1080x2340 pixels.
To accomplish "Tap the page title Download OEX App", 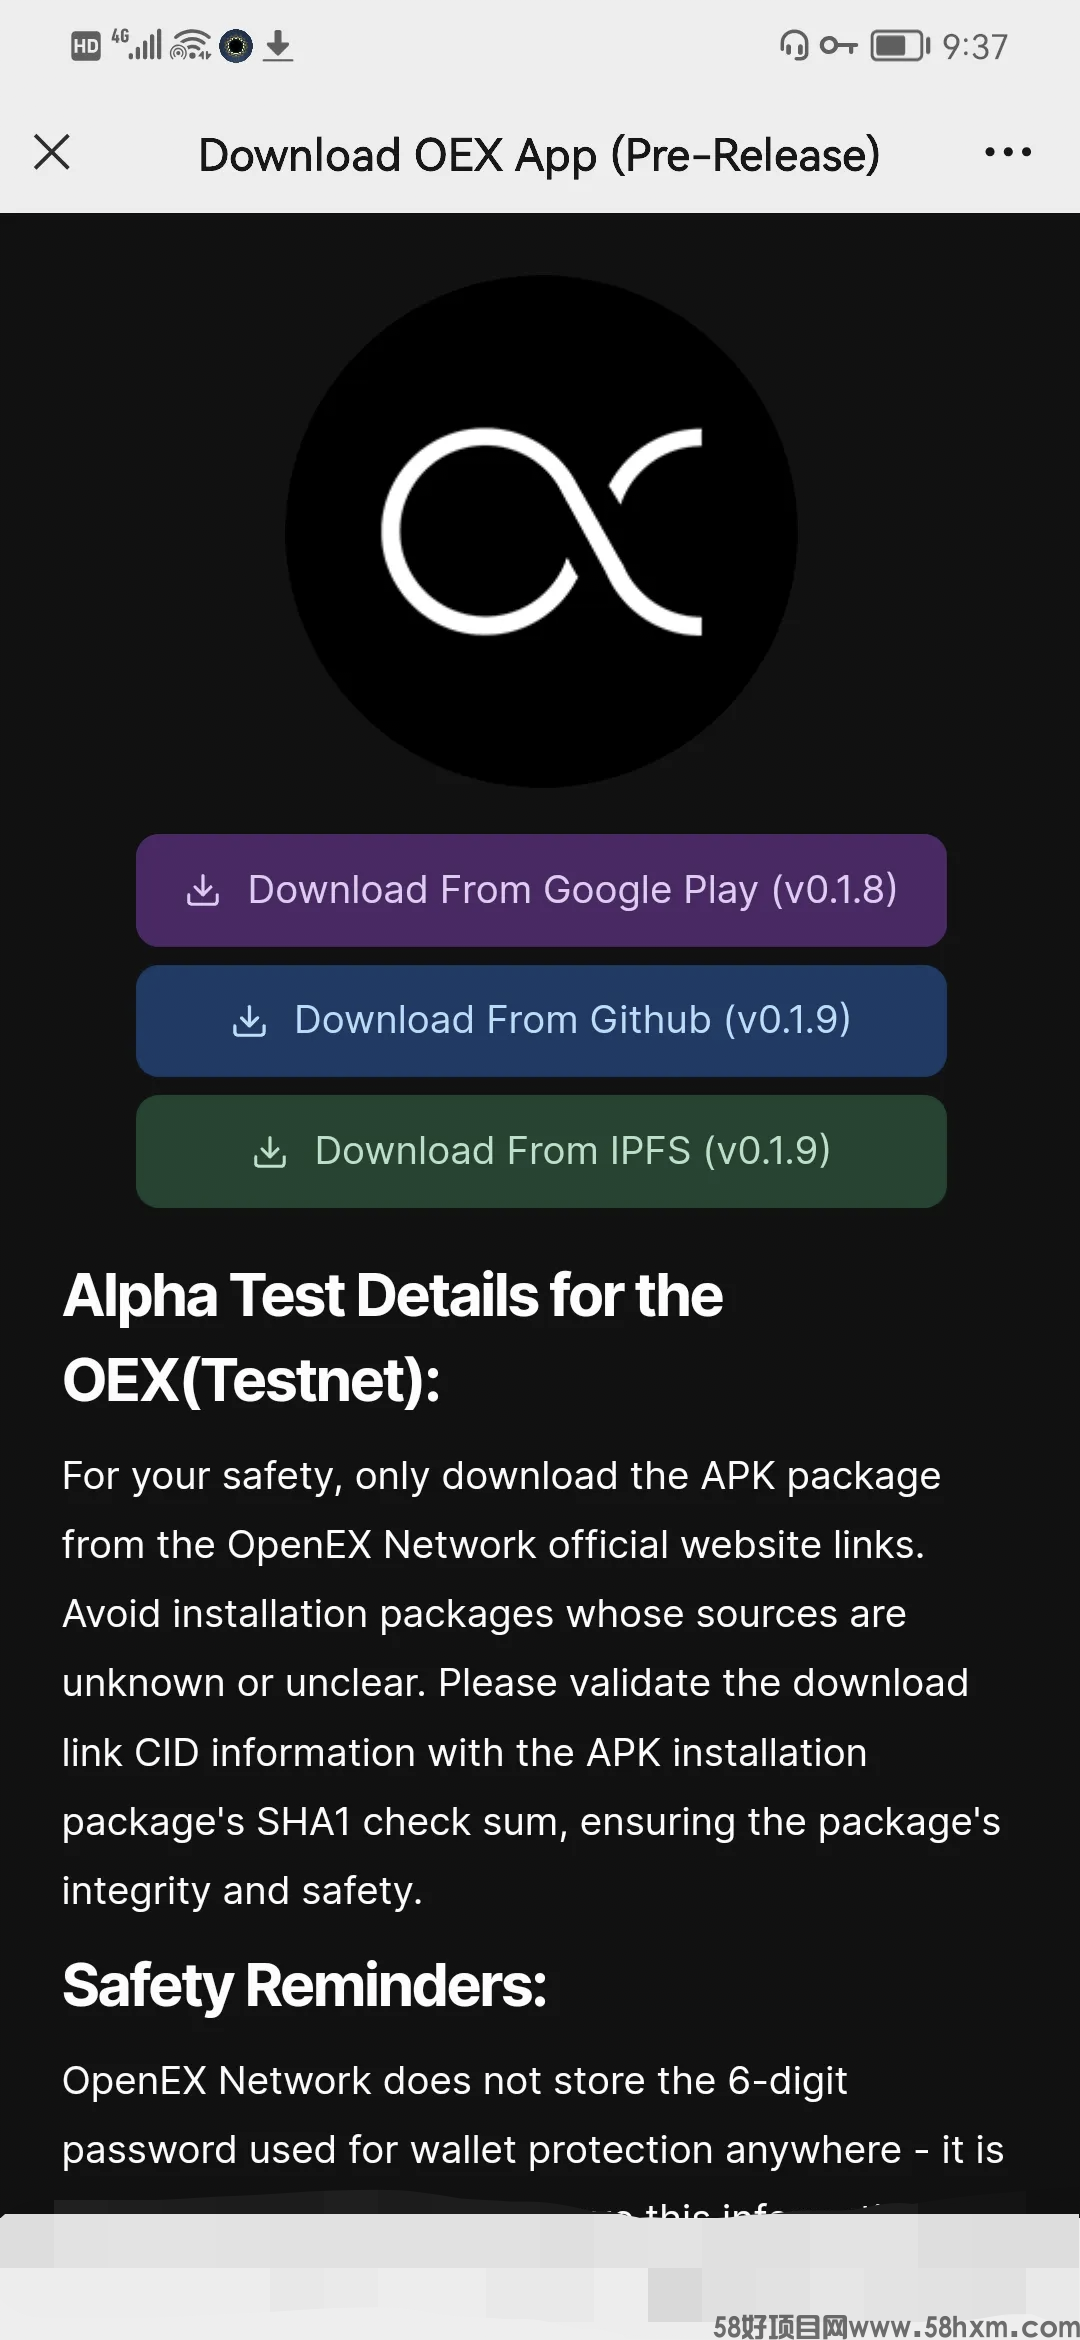I will (x=539, y=155).
